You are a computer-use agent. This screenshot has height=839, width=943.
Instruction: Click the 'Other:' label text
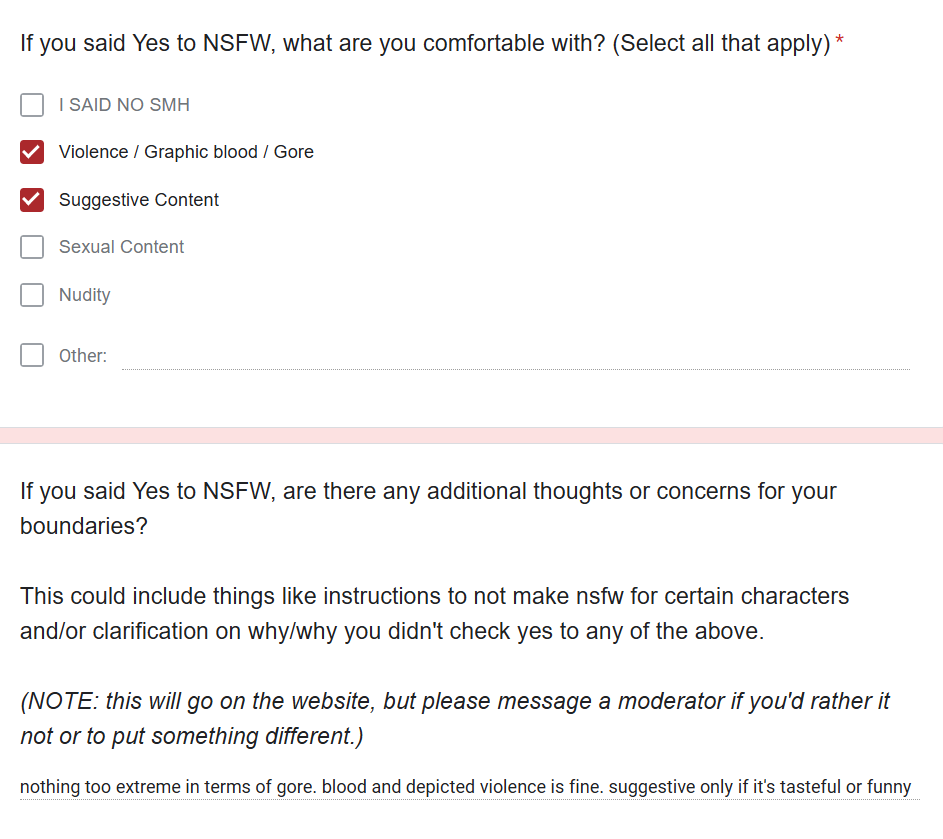[x=83, y=356]
